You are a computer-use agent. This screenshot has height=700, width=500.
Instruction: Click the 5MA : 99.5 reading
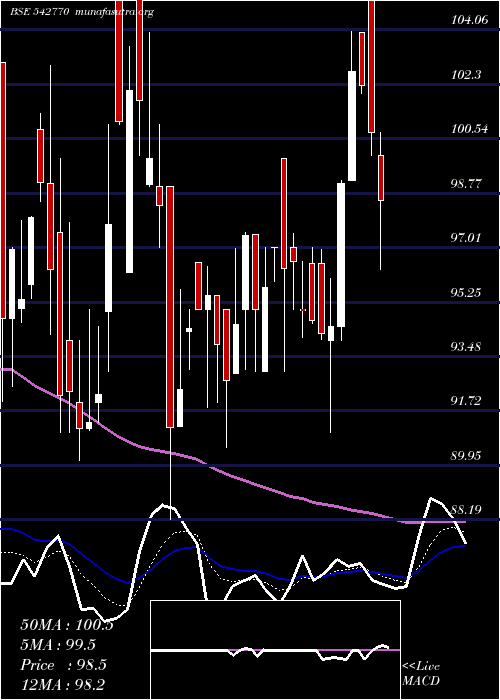pyautogui.click(x=58, y=645)
